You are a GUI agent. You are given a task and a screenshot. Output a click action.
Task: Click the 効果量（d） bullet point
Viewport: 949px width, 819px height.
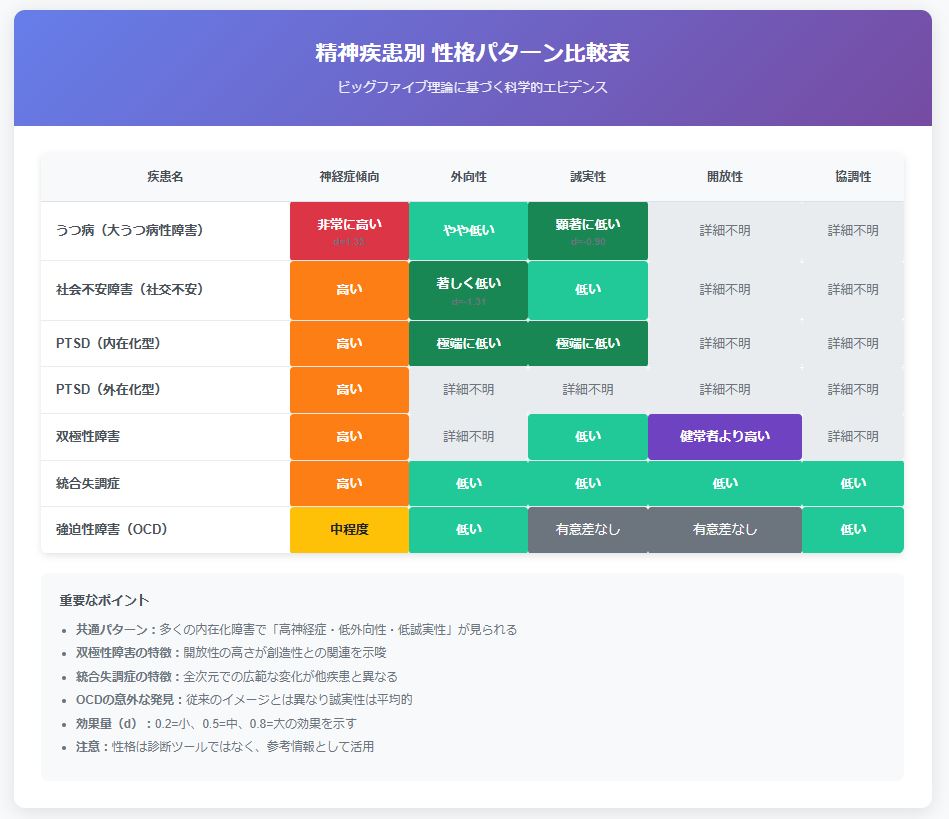tap(216, 723)
